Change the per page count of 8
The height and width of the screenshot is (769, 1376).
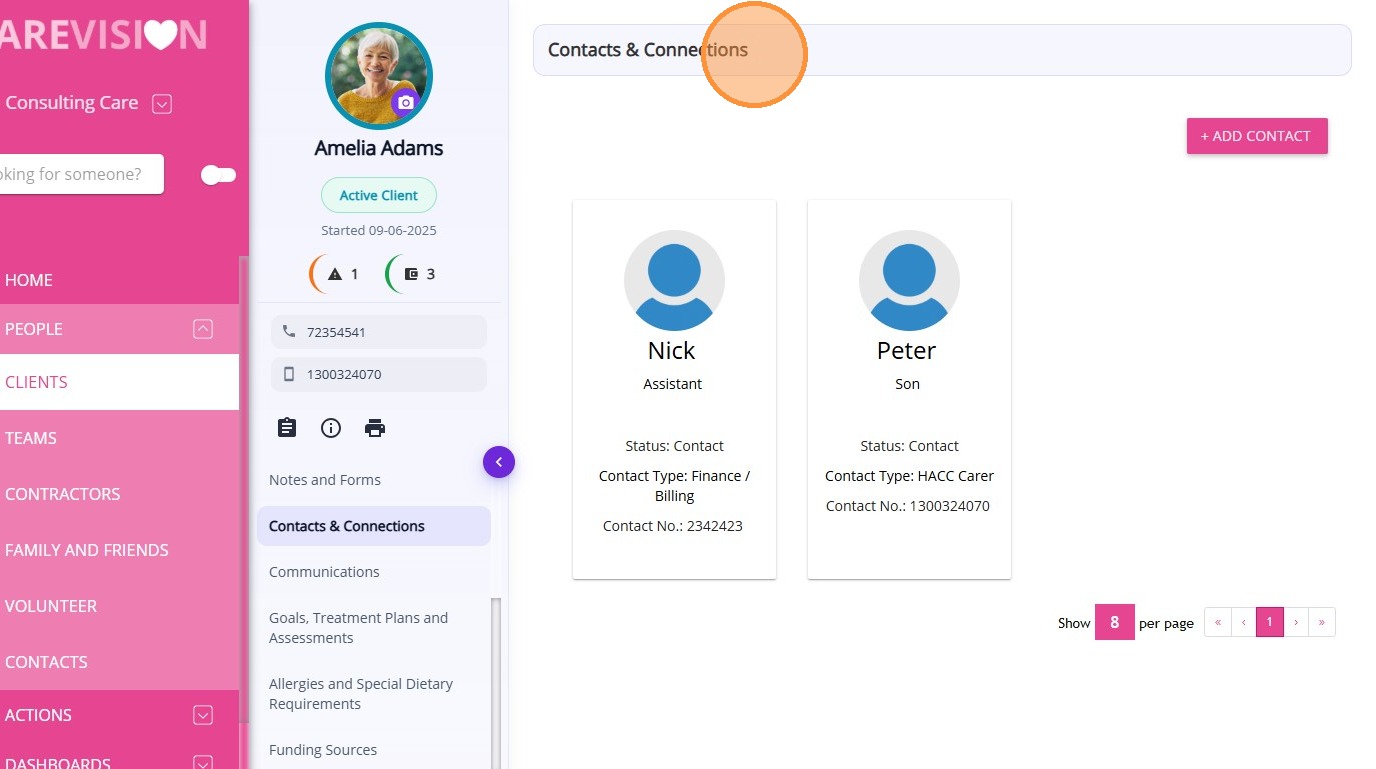tap(1114, 622)
